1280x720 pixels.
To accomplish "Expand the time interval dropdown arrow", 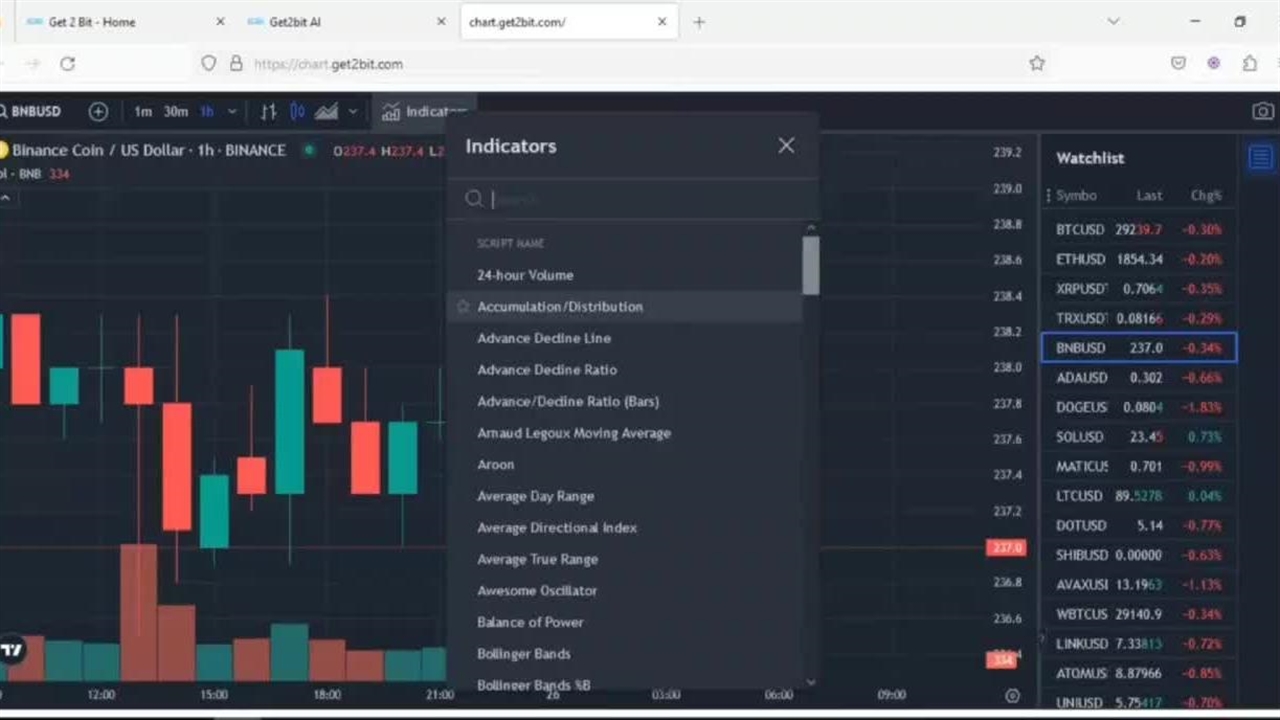I will (232, 112).
